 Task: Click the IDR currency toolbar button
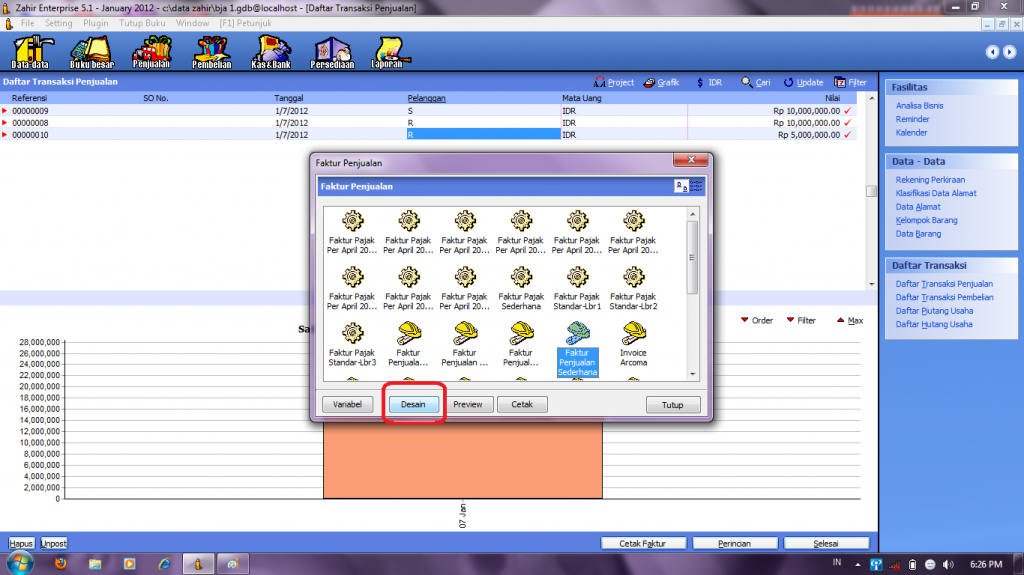click(x=709, y=82)
